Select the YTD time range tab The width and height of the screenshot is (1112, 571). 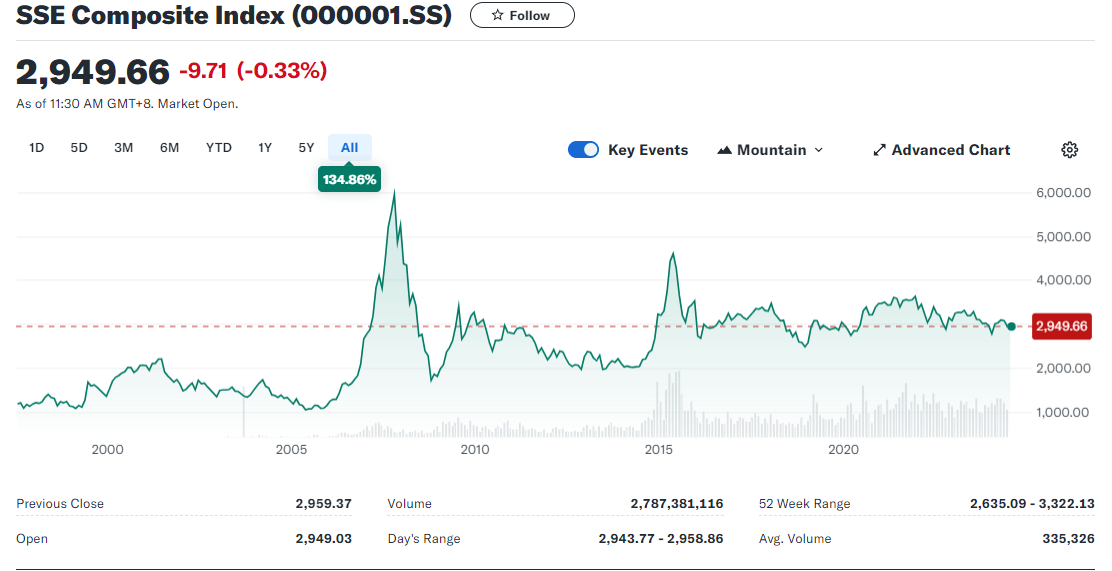tap(218, 148)
